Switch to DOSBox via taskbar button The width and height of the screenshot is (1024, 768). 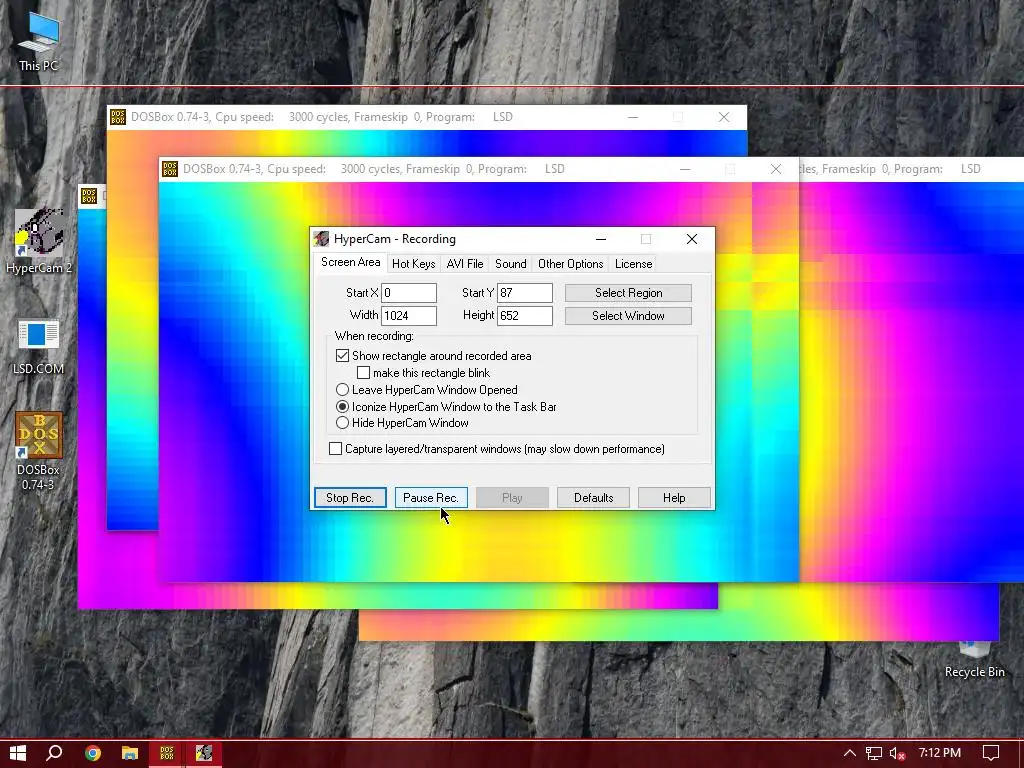point(167,753)
